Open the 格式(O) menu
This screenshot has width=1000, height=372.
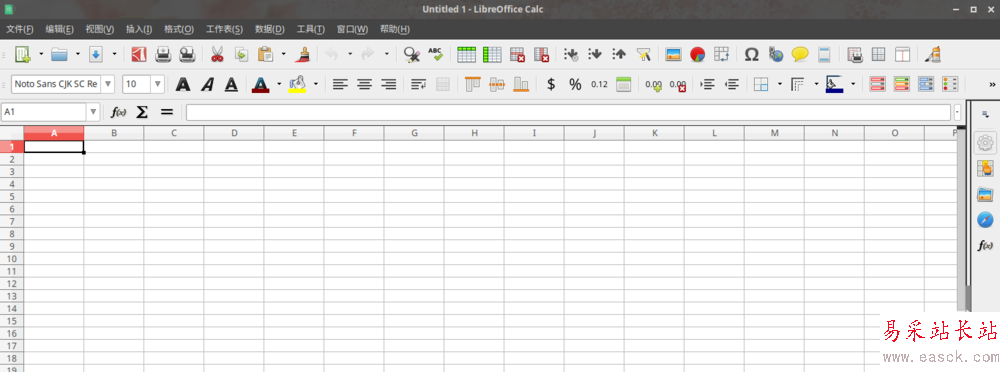(x=179, y=29)
